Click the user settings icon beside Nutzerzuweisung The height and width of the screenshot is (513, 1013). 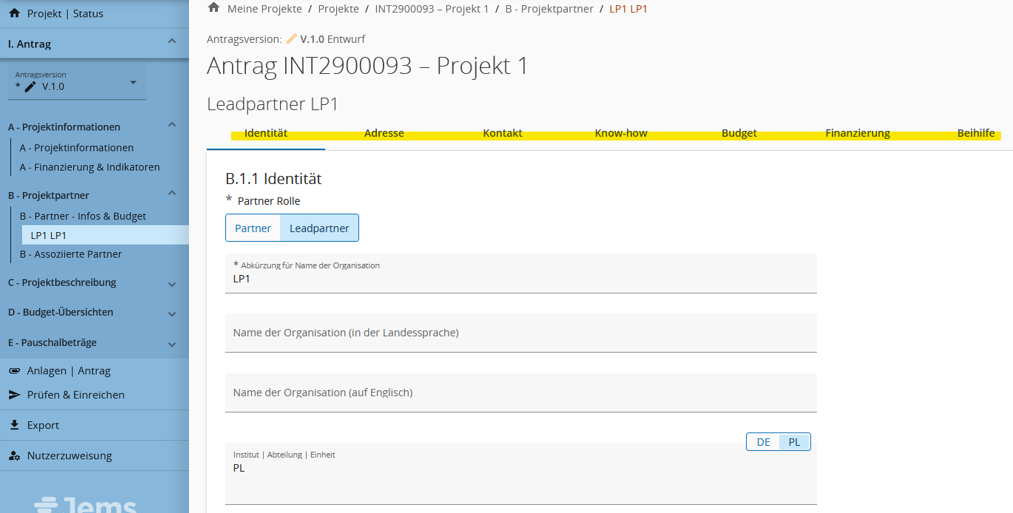[x=14, y=456]
